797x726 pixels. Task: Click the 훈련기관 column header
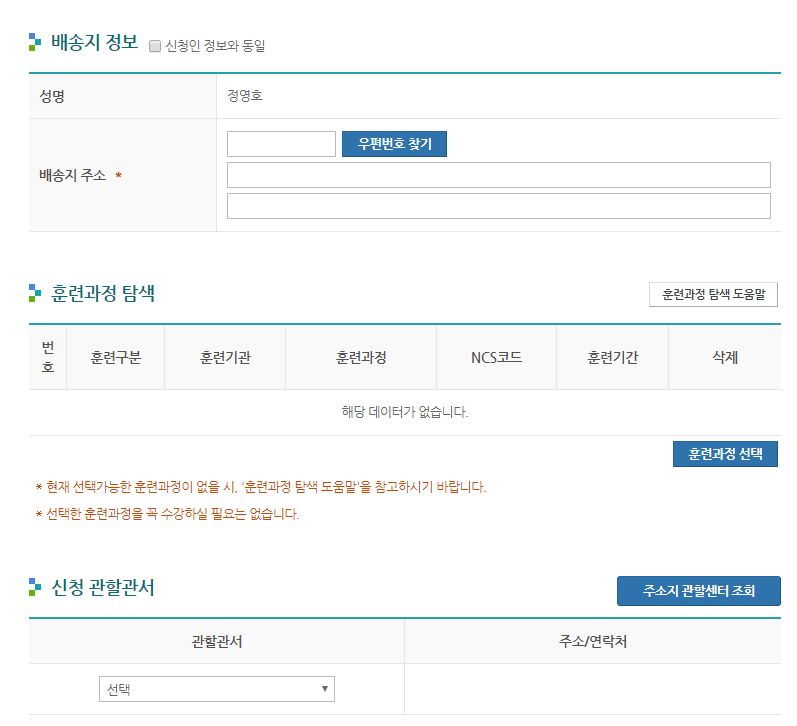225,357
